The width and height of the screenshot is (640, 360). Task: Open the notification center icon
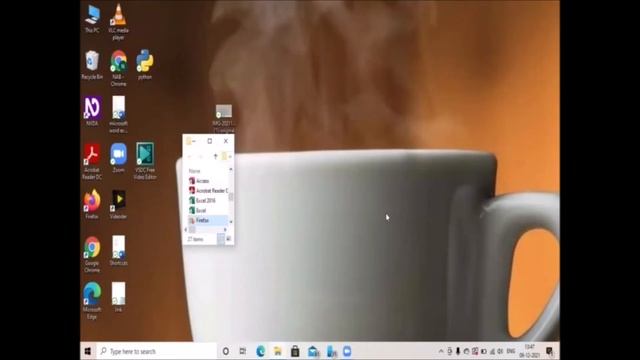click(x=549, y=351)
